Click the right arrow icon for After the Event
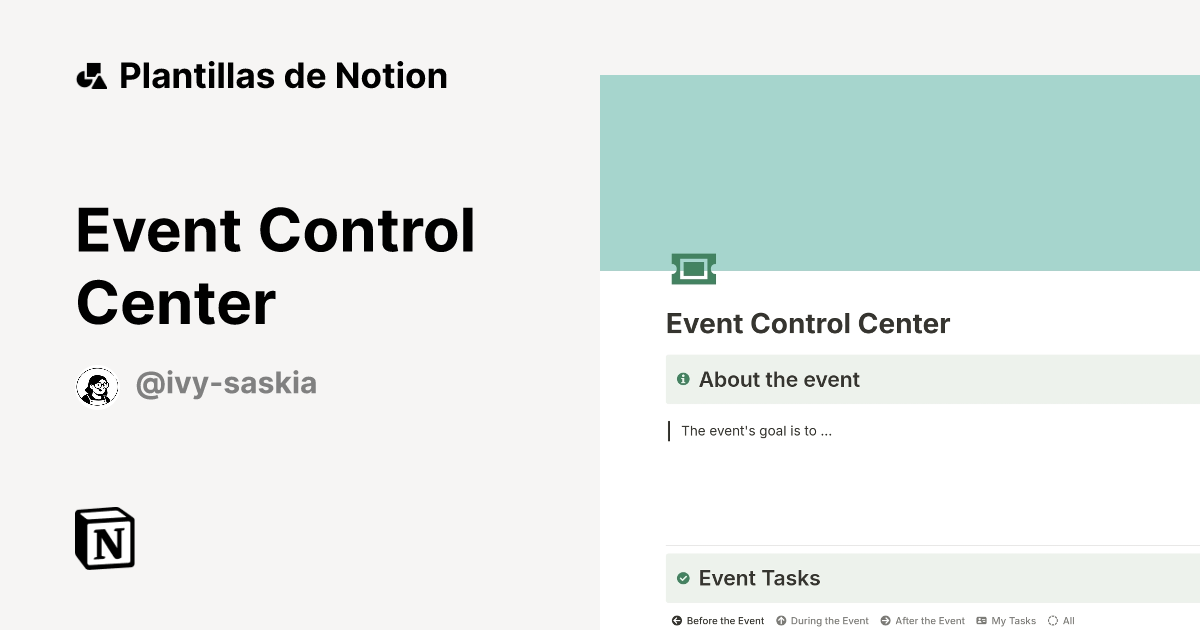 point(885,621)
